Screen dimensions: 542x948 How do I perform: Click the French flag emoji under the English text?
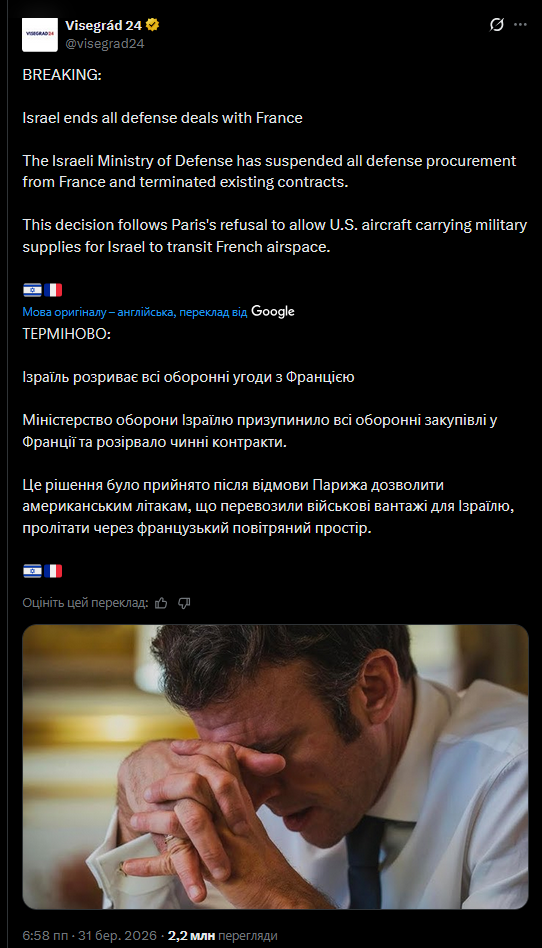tap(53, 290)
